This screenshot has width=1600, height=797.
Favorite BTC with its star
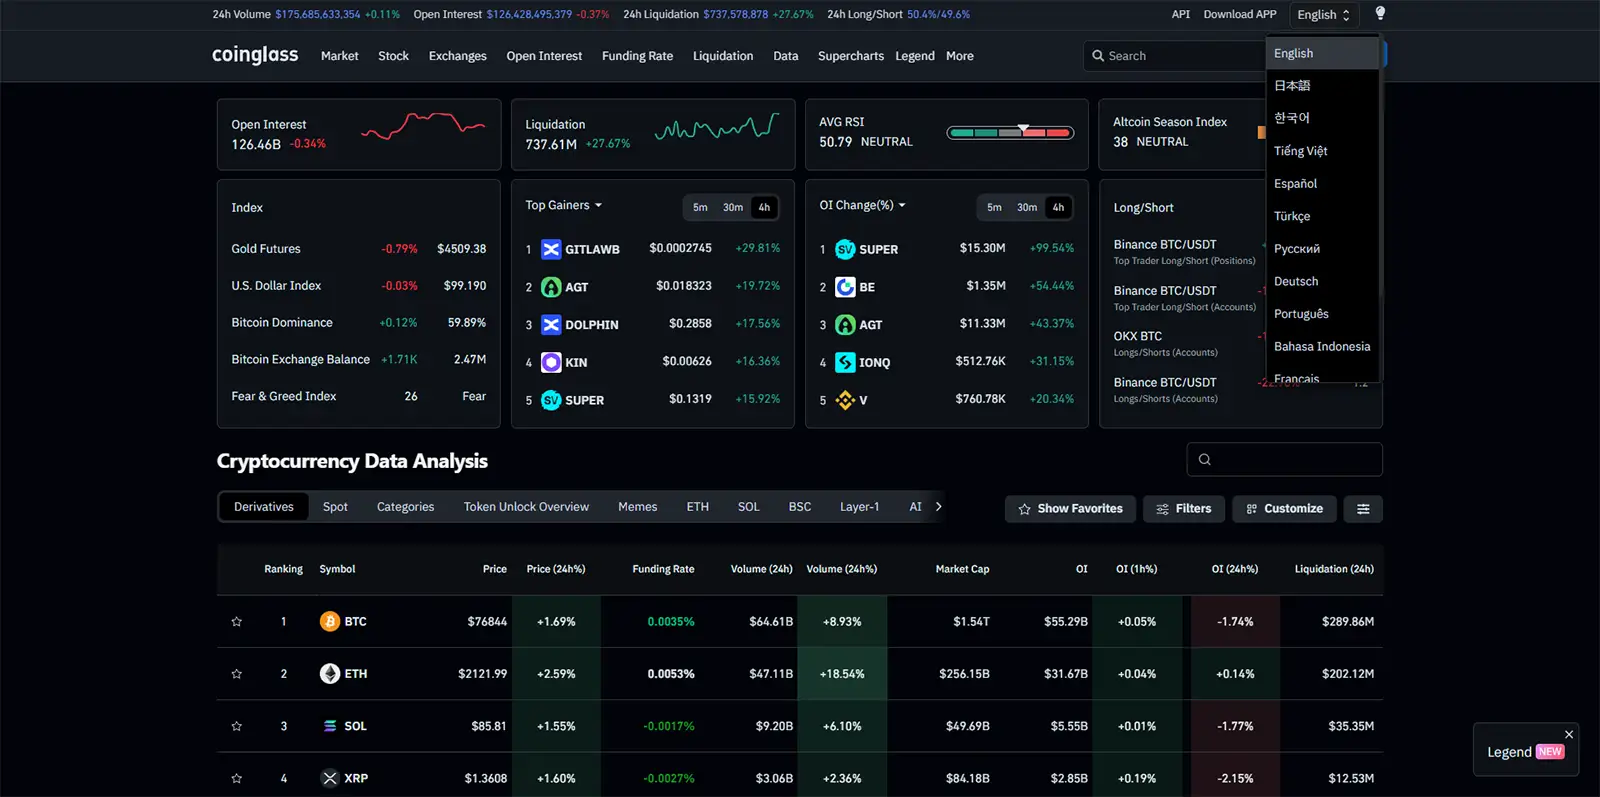[x=237, y=622]
